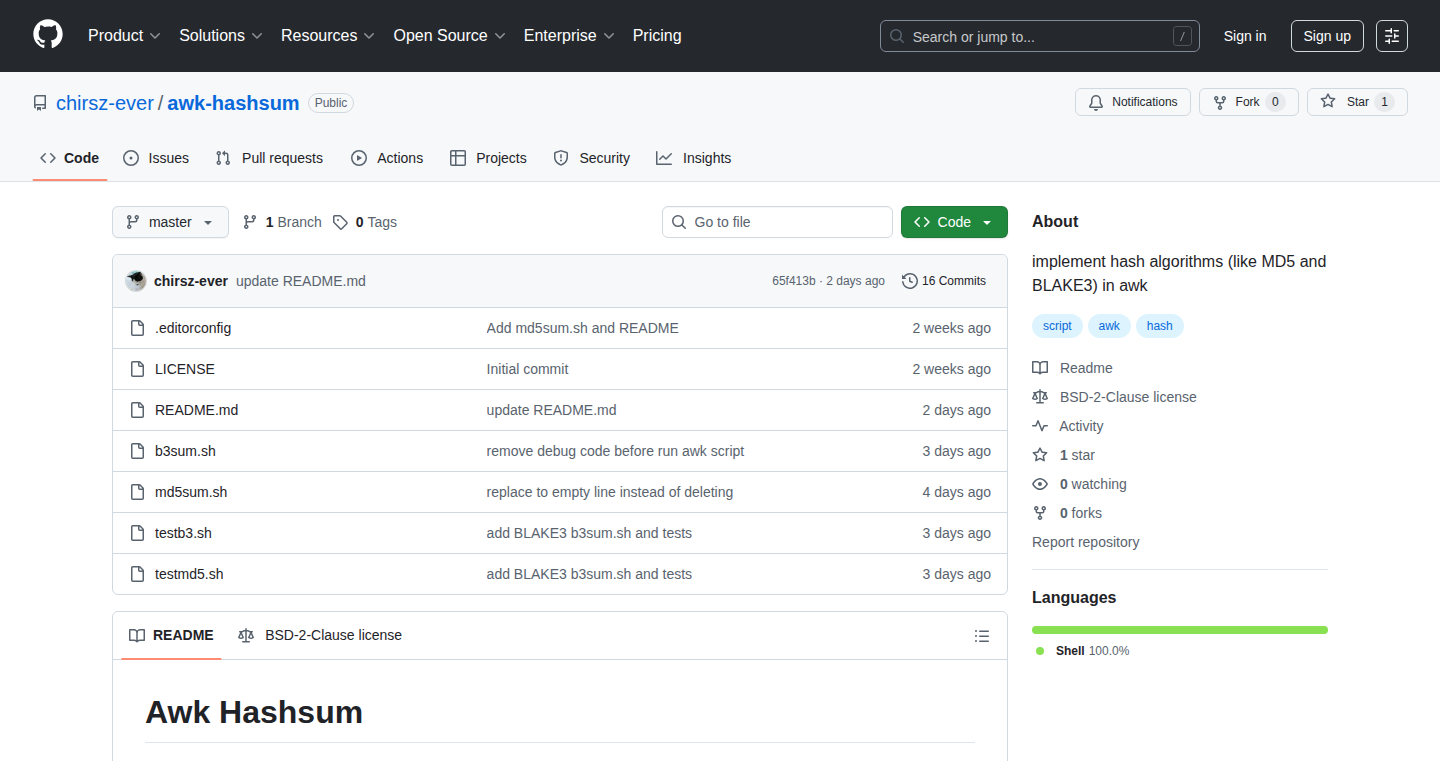1440x761 pixels.
Task: Click the fork icon next to 0 forks
Action: 1040,513
